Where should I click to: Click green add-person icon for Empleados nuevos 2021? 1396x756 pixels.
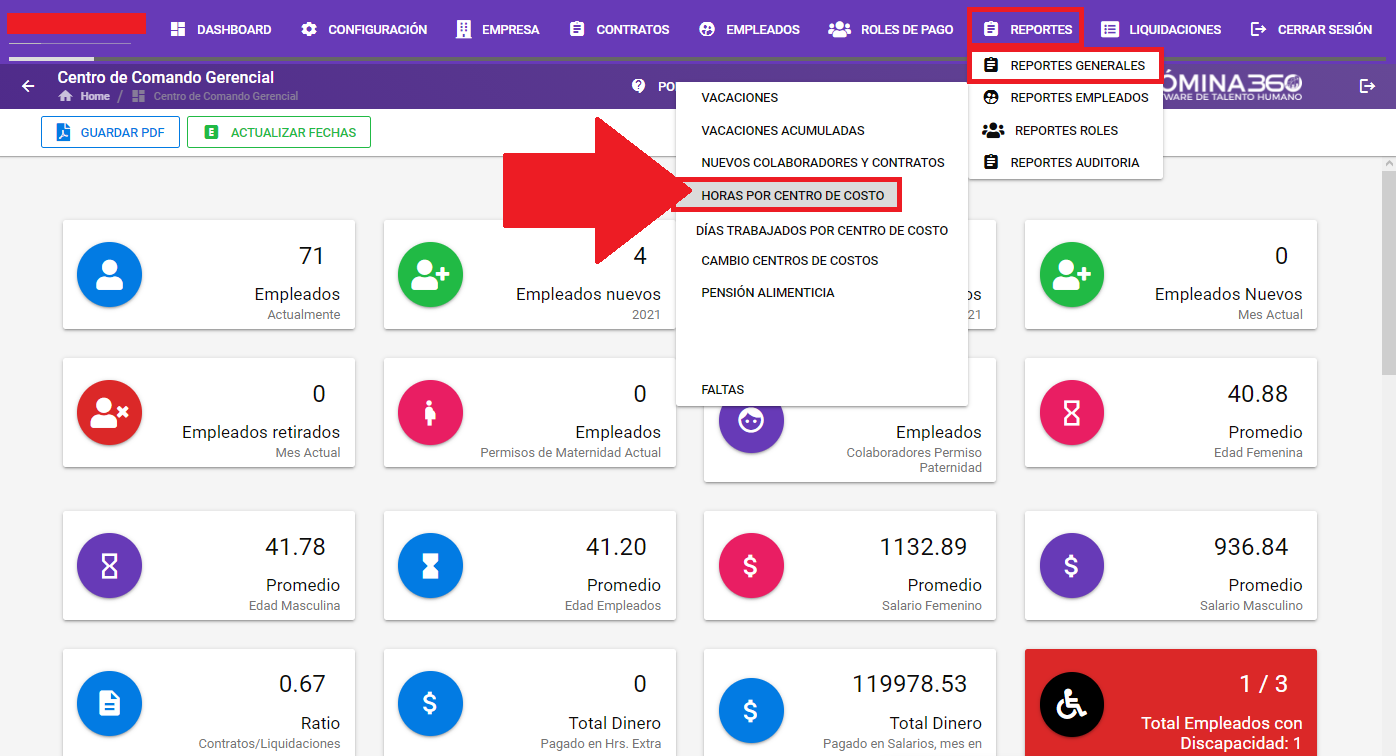[430, 274]
